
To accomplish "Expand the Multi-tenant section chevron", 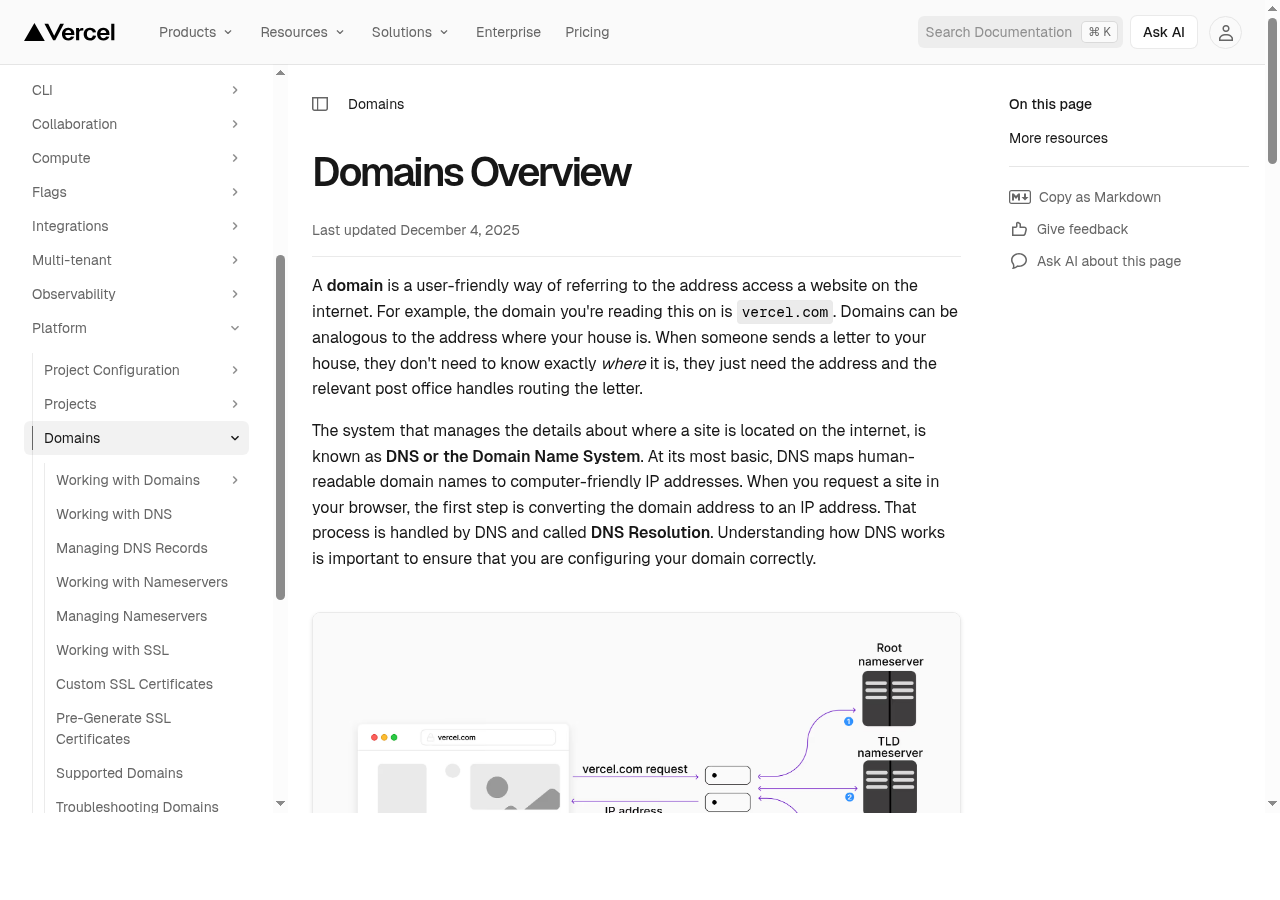I will tap(235, 260).
